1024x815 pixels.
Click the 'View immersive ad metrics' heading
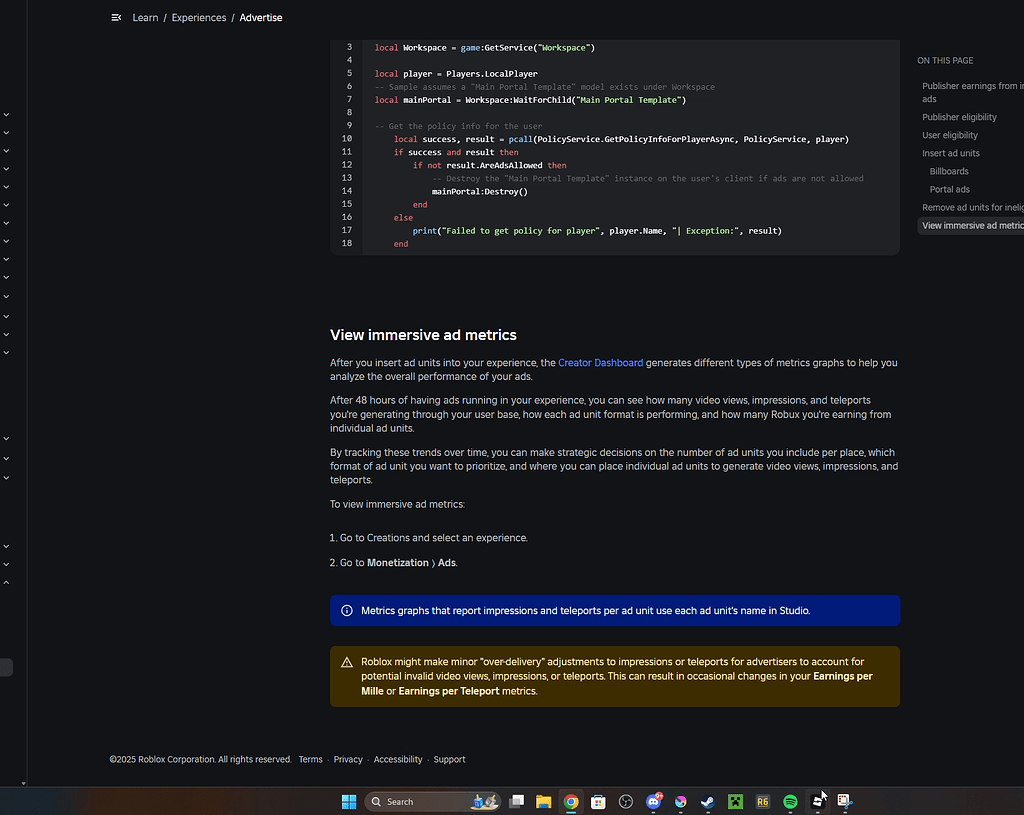coord(423,335)
